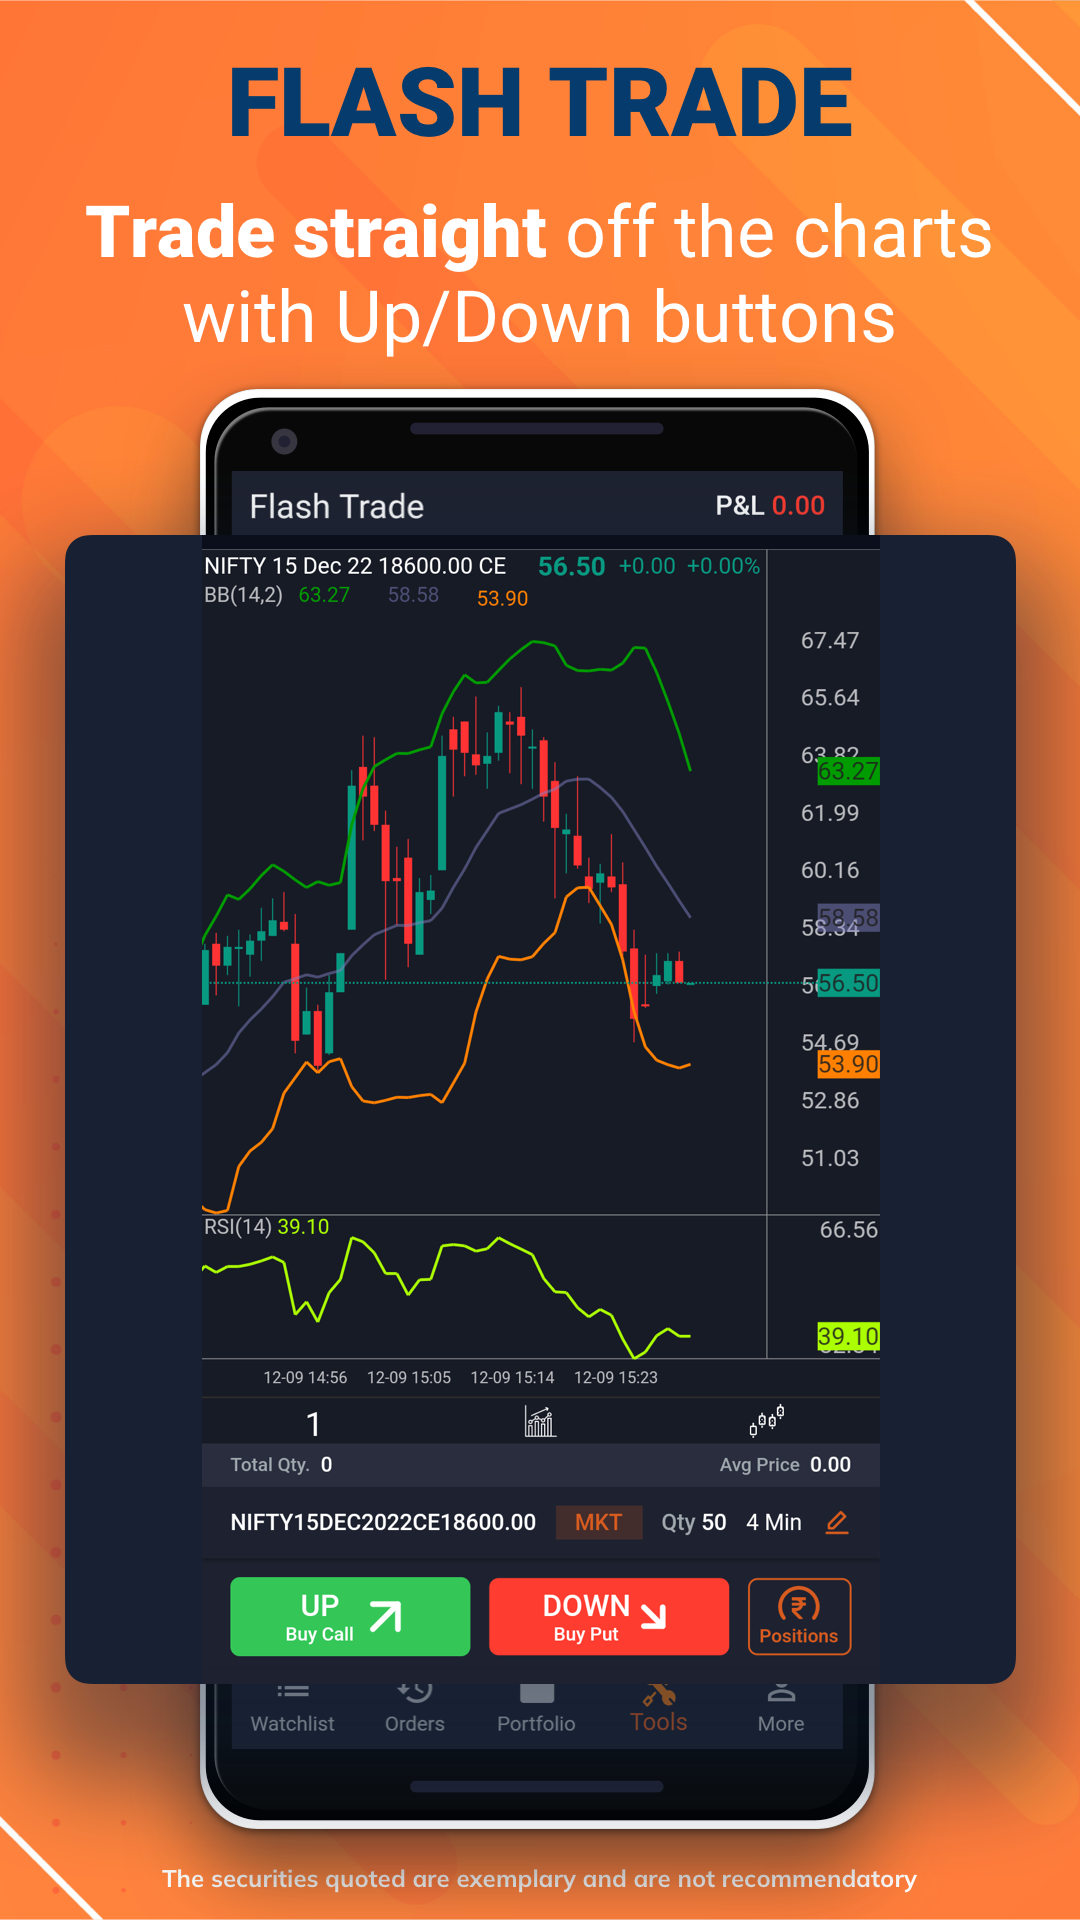Change the 4 Min duration setting
1080x1920 pixels.
click(x=774, y=1522)
